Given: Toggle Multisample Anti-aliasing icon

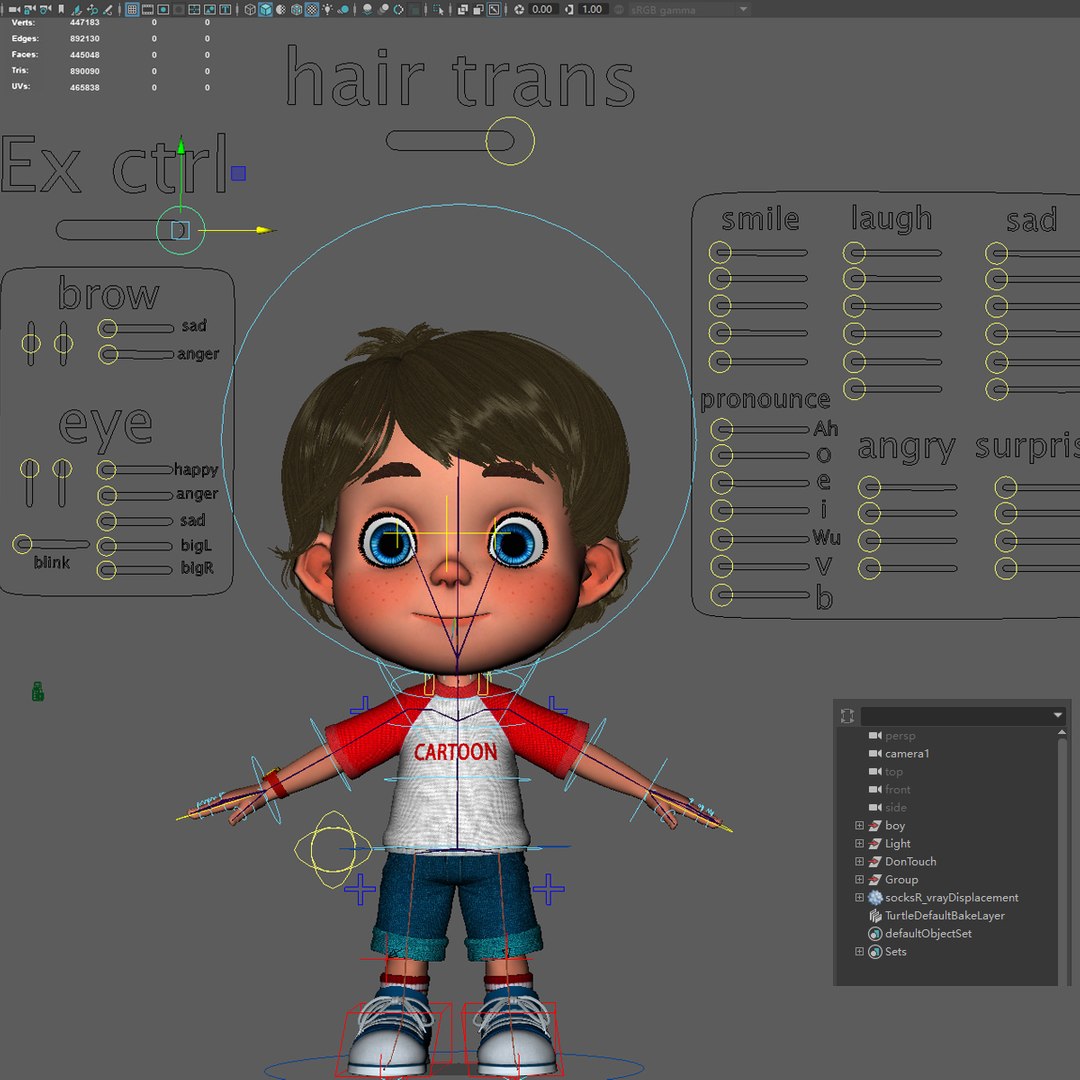Looking at the screenshot, I should pyautogui.click(x=399, y=10).
